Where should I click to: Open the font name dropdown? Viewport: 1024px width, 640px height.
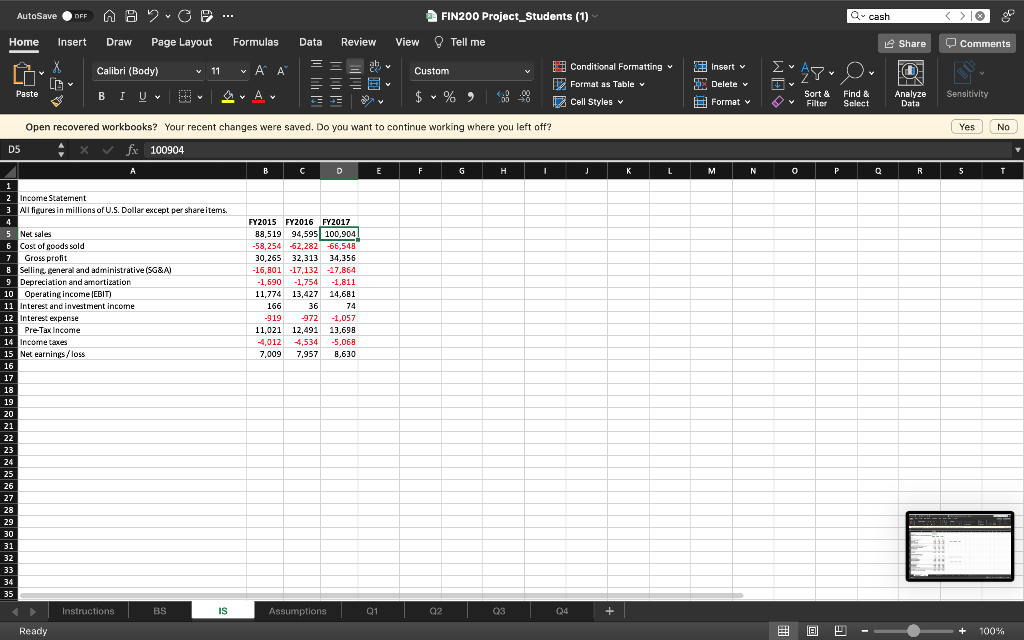pos(198,71)
